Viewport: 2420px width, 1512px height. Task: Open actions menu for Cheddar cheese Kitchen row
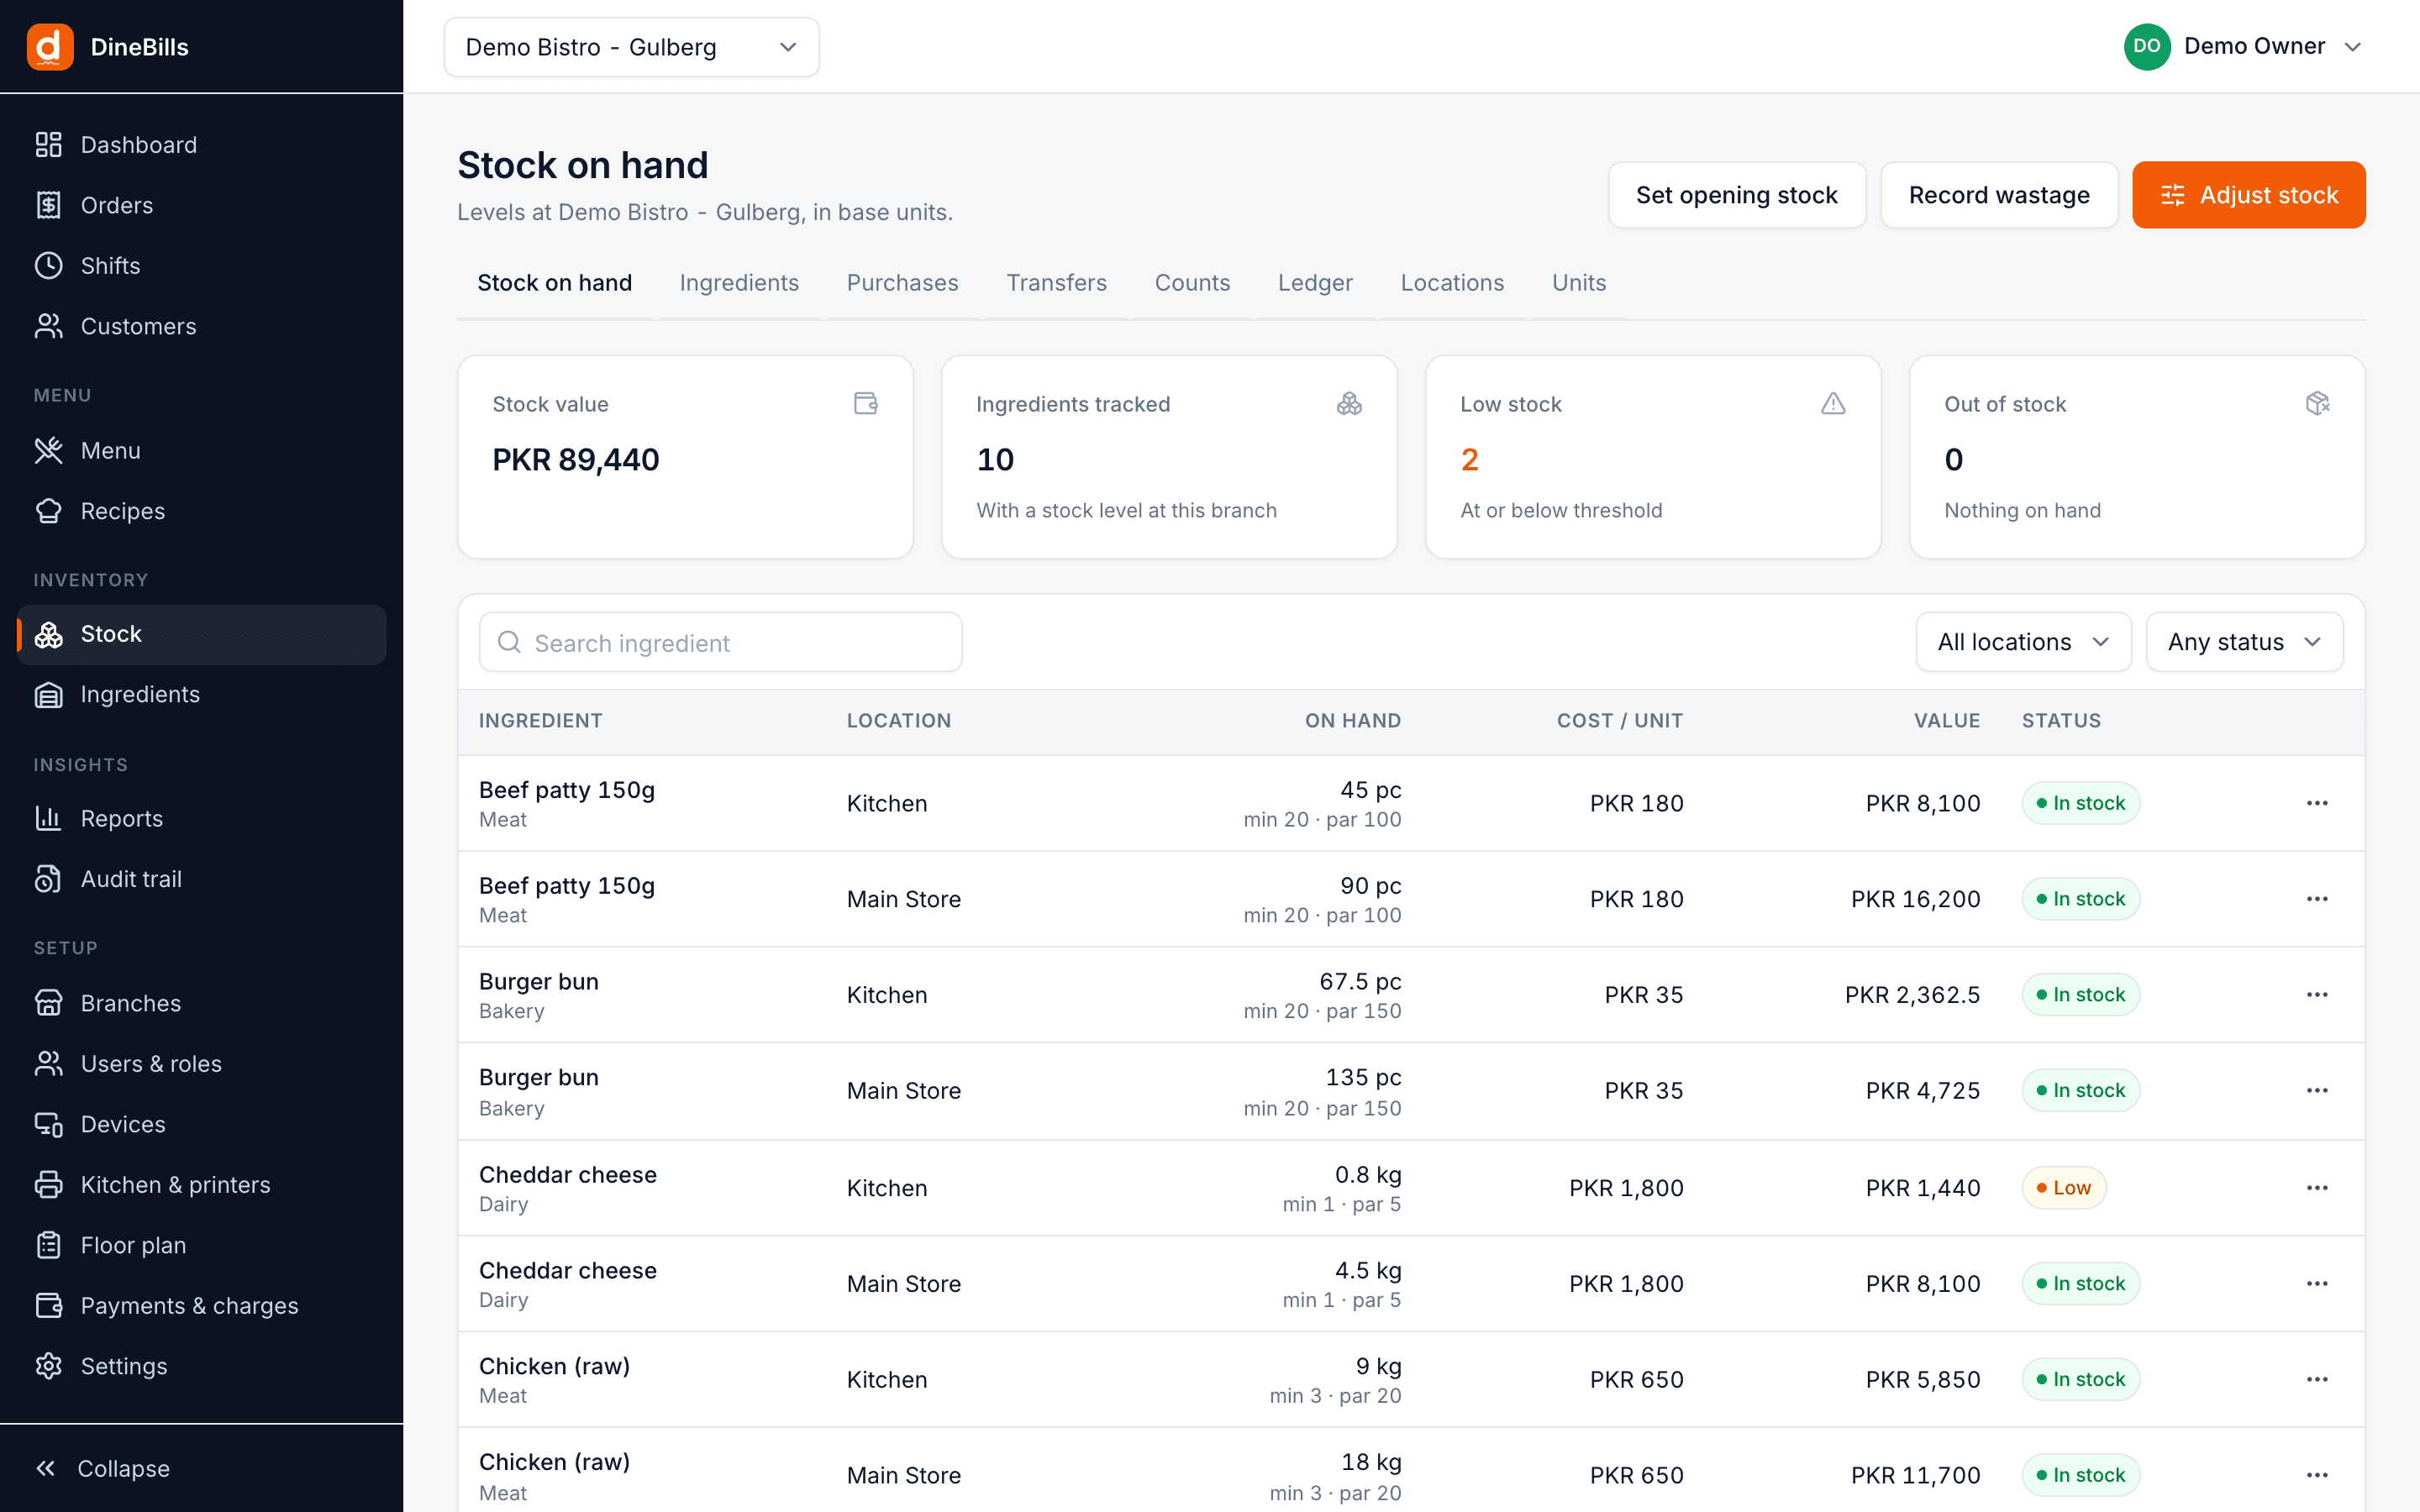[x=2317, y=1188]
